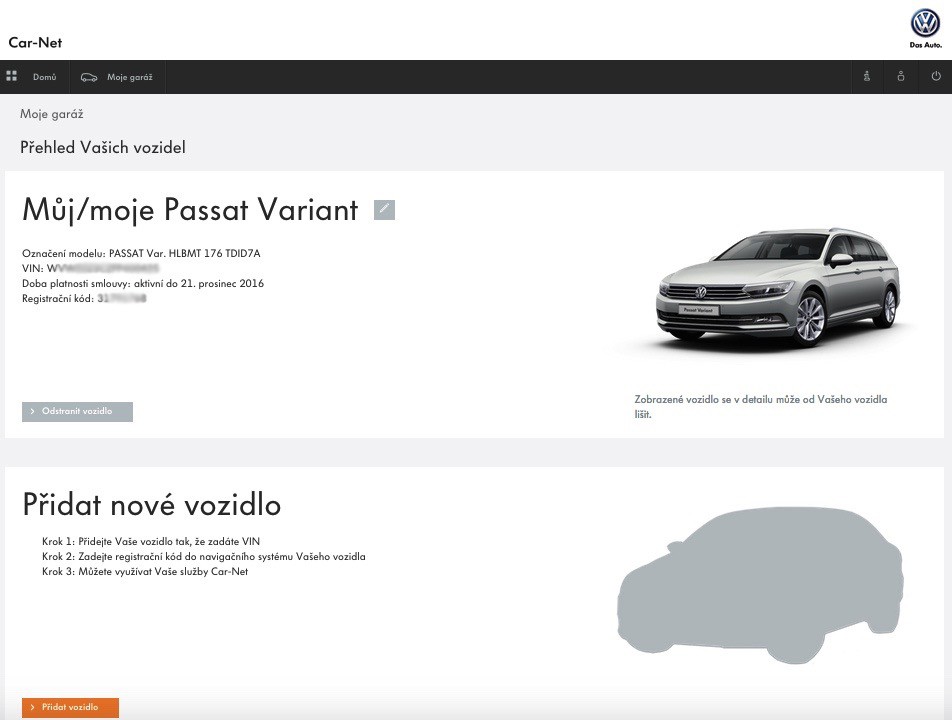The width and height of the screenshot is (952, 720).
Task: Go to the Domů menu item
Action: pos(45,77)
